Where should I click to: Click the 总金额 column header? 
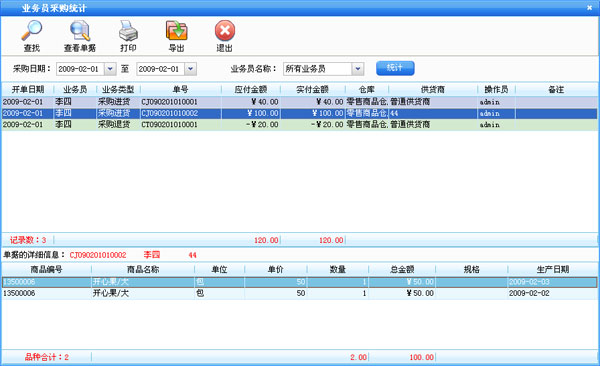tap(402, 270)
